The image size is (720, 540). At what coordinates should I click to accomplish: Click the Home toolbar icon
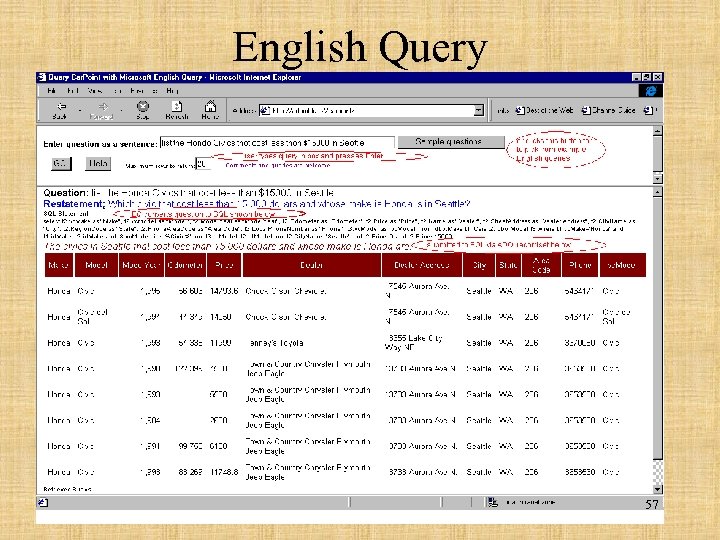[x=210, y=107]
